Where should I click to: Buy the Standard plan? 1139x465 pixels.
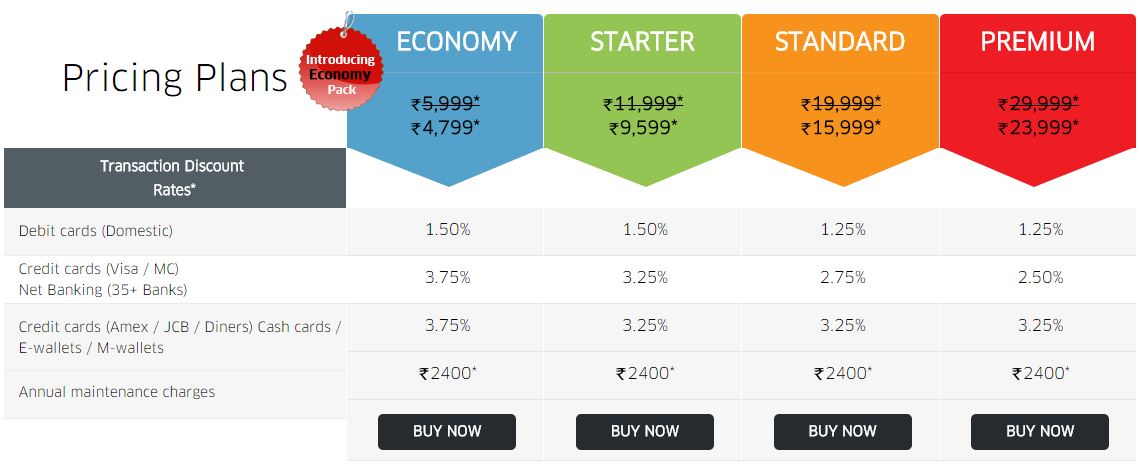843,432
